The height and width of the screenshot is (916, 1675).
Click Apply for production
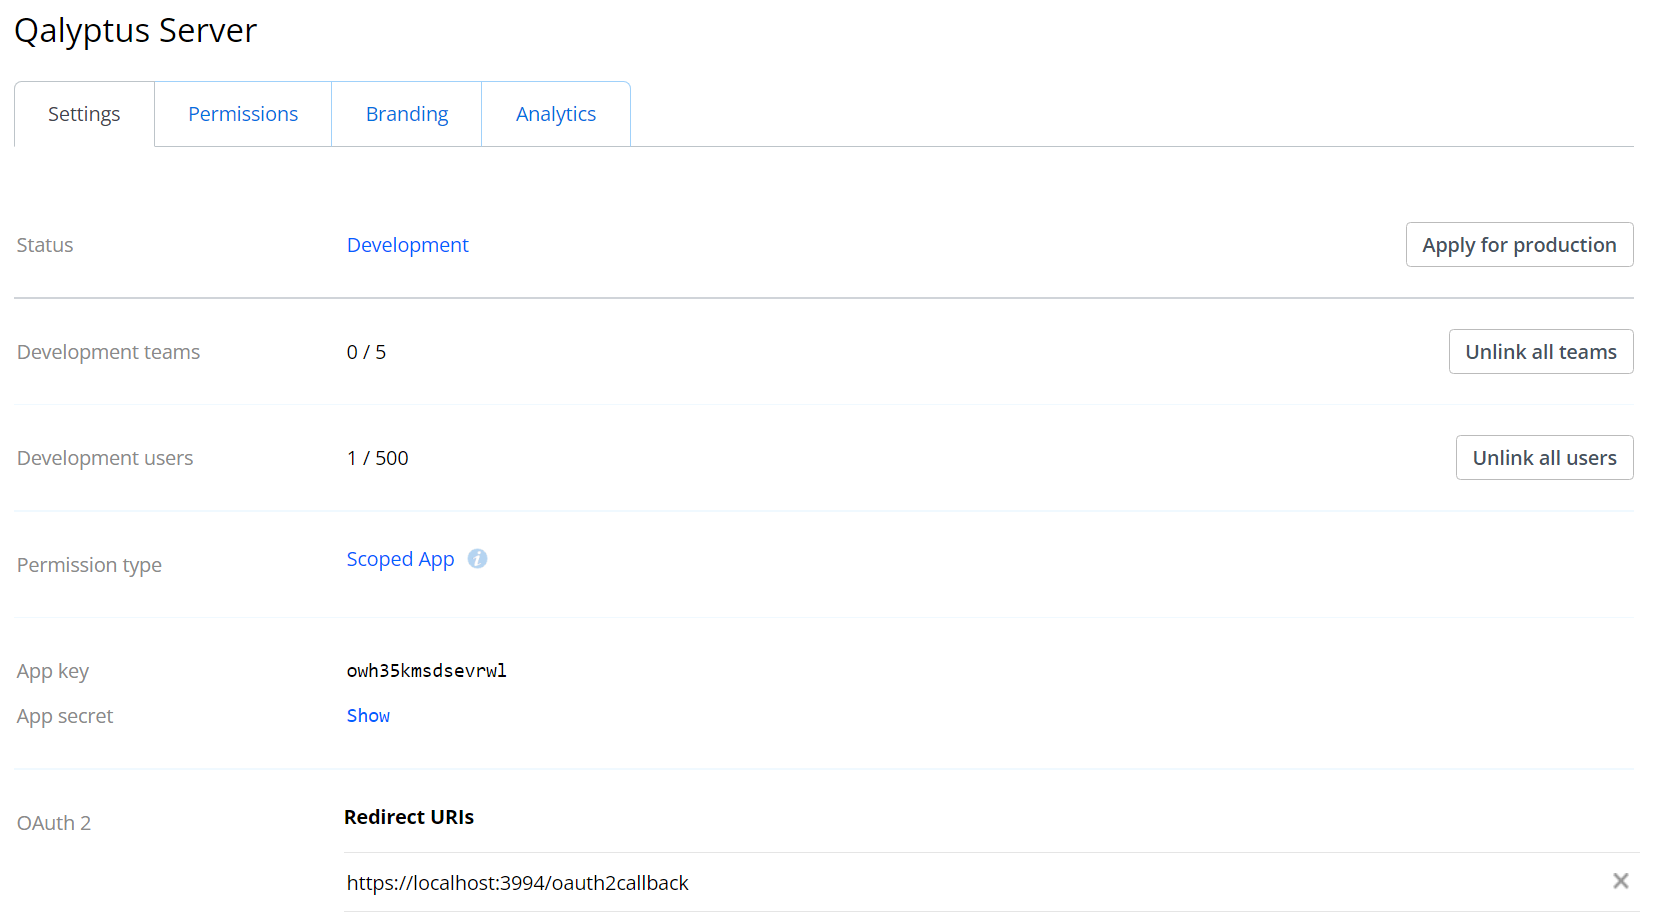tap(1519, 244)
